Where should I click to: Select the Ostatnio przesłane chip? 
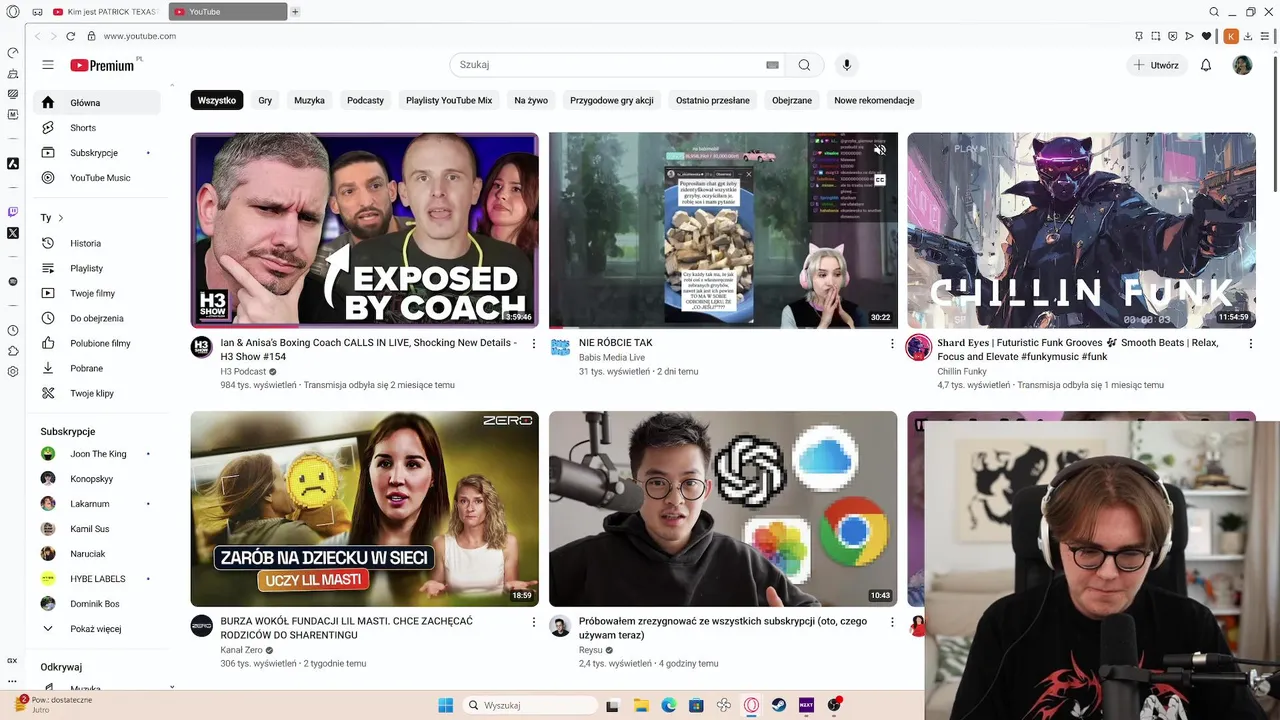[x=713, y=100]
